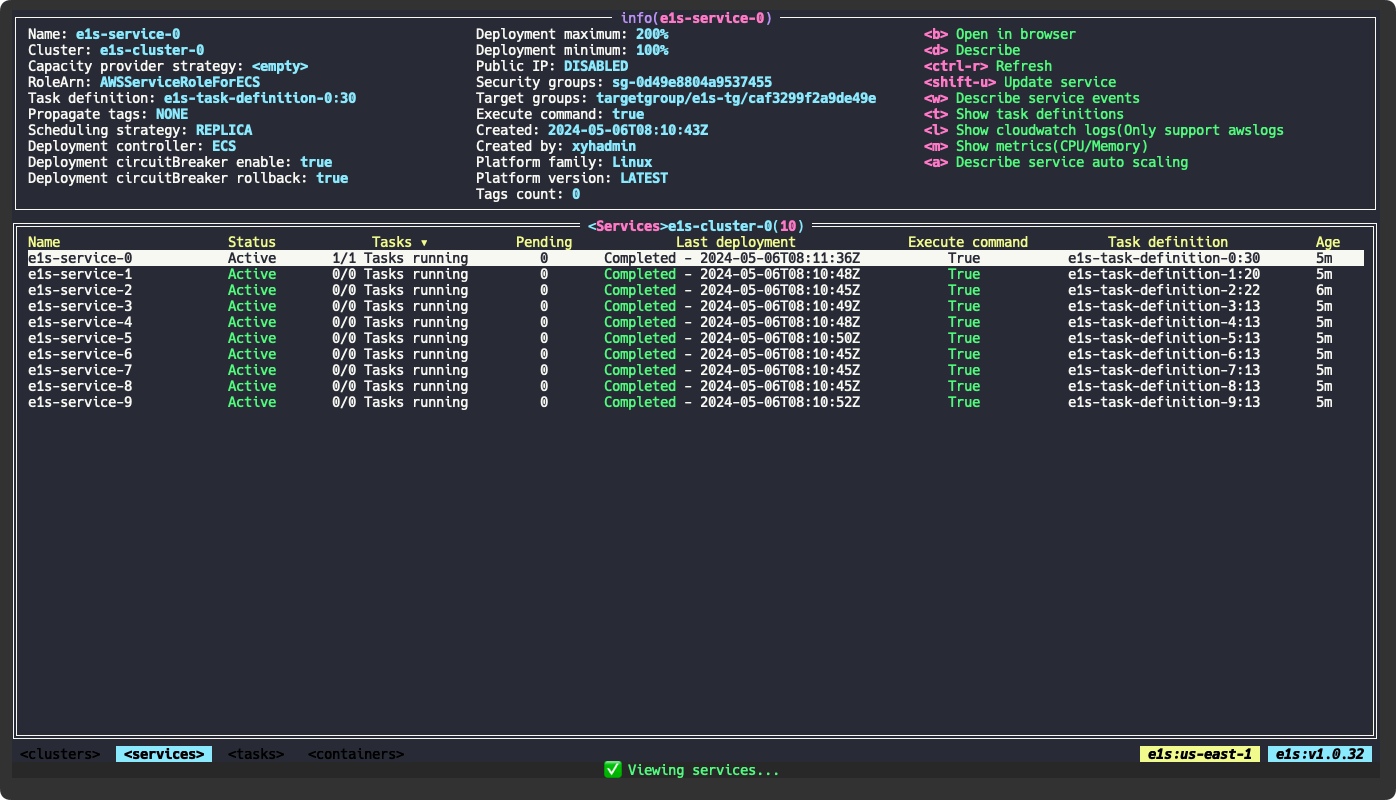Click Deployment maximum value 200%
The width and height of the screenshot is (1396, 800).
click(652, 34)
